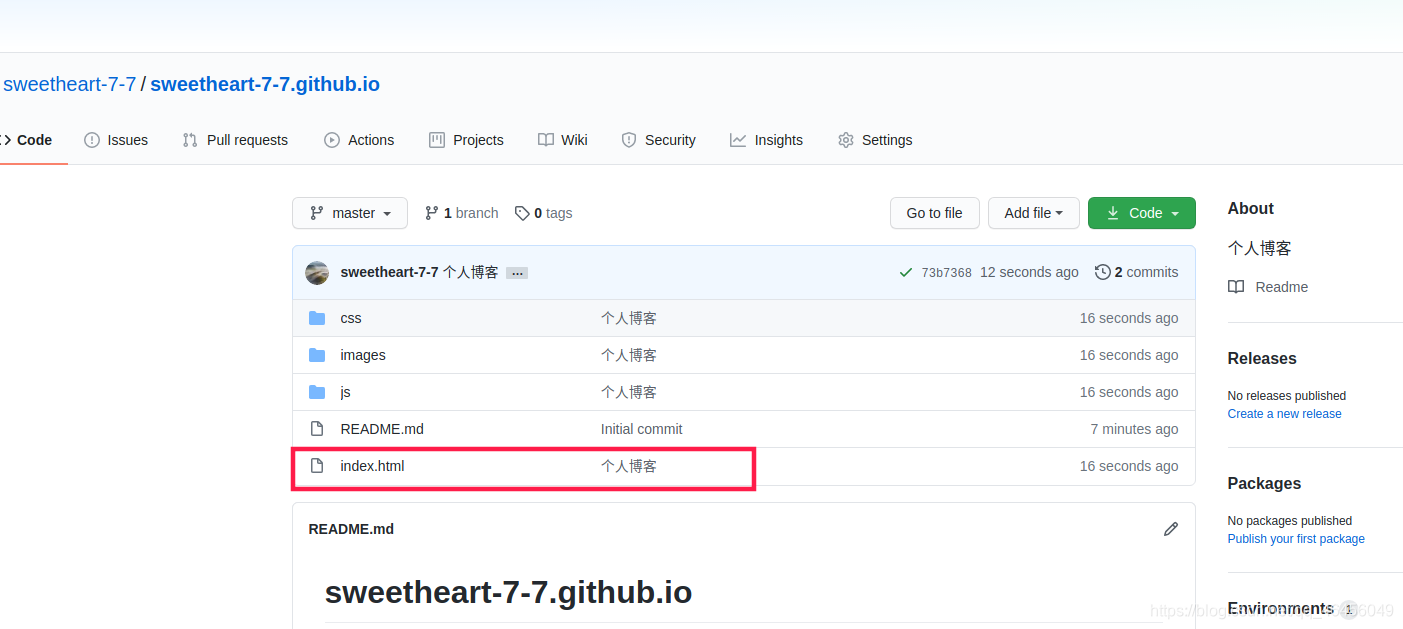1403x629 pixels.
Task: Click the index.html file icon
Action: 317,466
